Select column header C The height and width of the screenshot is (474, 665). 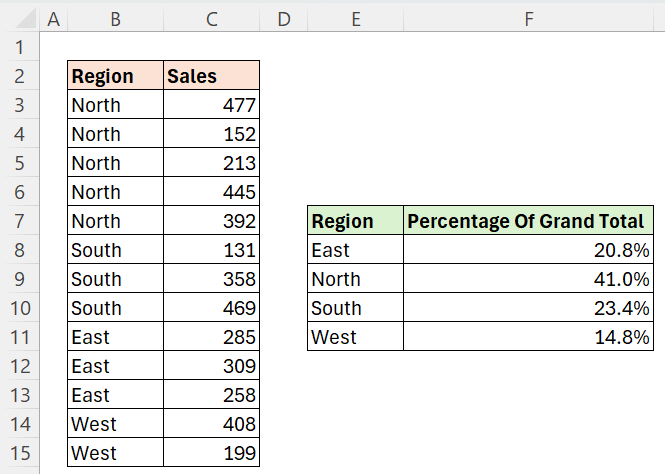(211, 17)
